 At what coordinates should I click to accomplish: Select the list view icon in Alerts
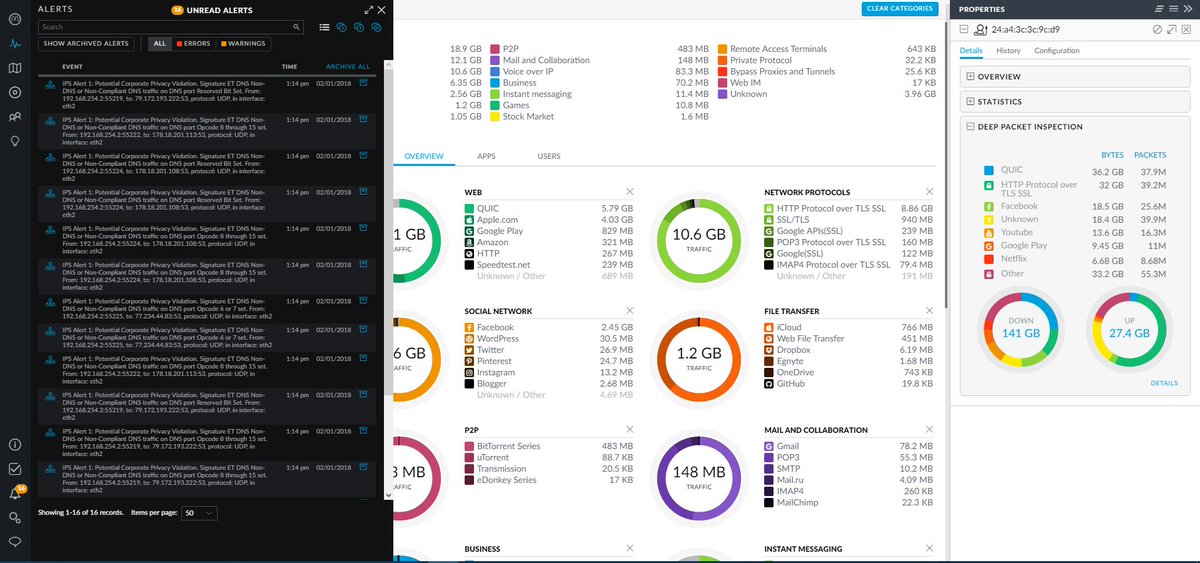(324, 27)
